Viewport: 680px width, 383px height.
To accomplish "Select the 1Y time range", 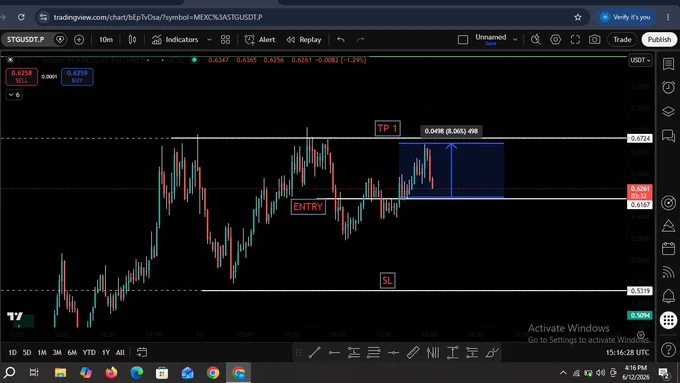I will (x=106, y=352).
